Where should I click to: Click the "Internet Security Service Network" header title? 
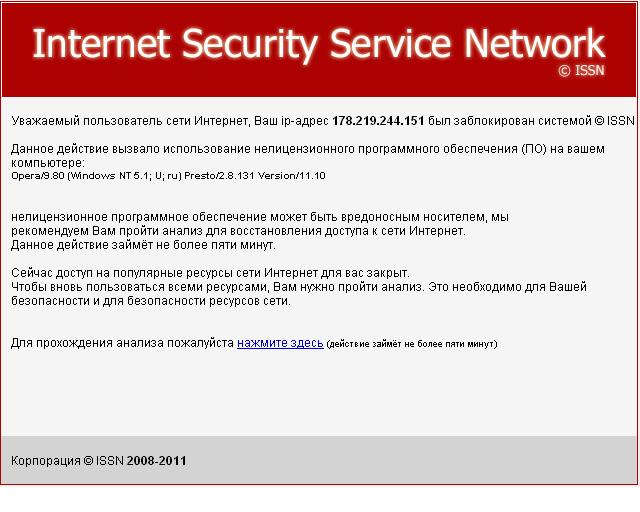tap(318, 44)
